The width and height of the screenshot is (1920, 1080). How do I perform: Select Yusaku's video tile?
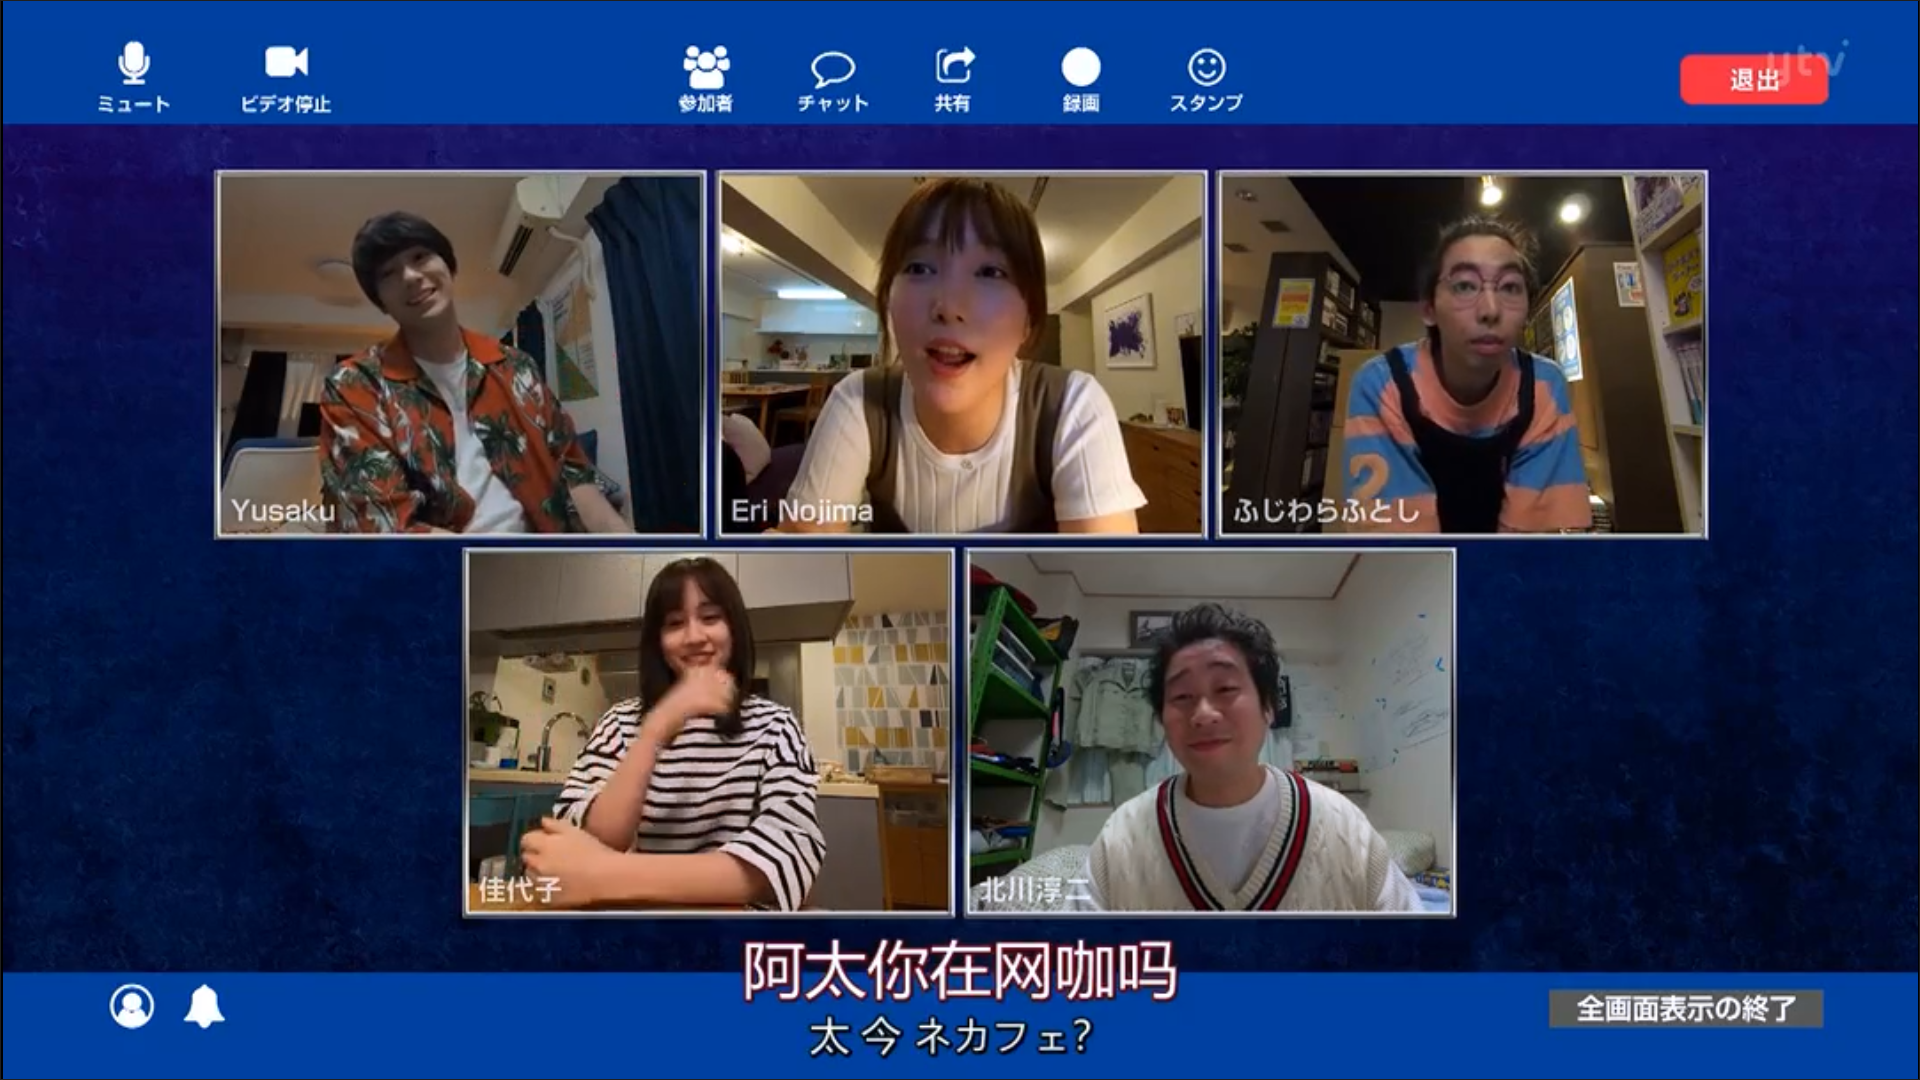tap(460, 354)
